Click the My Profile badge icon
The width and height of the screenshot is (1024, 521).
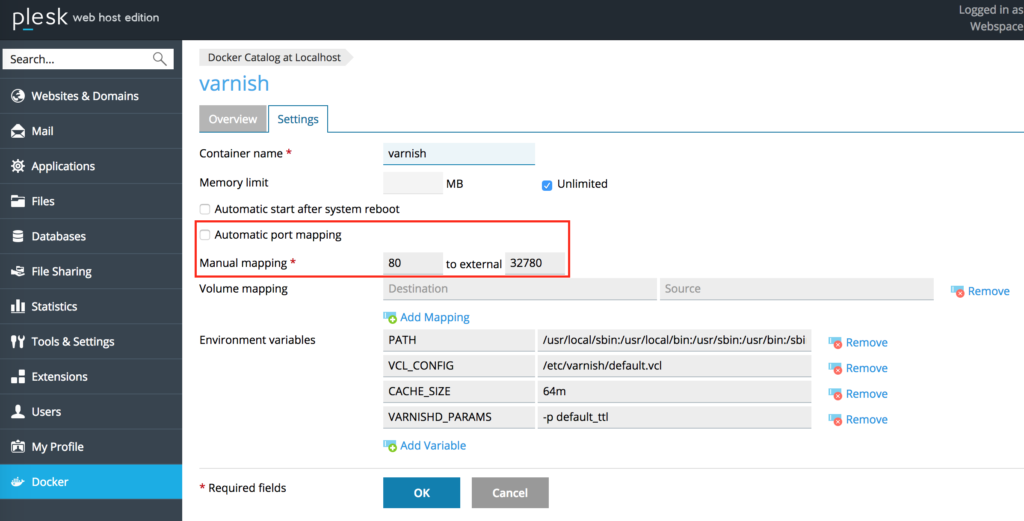tap(18, 447)
